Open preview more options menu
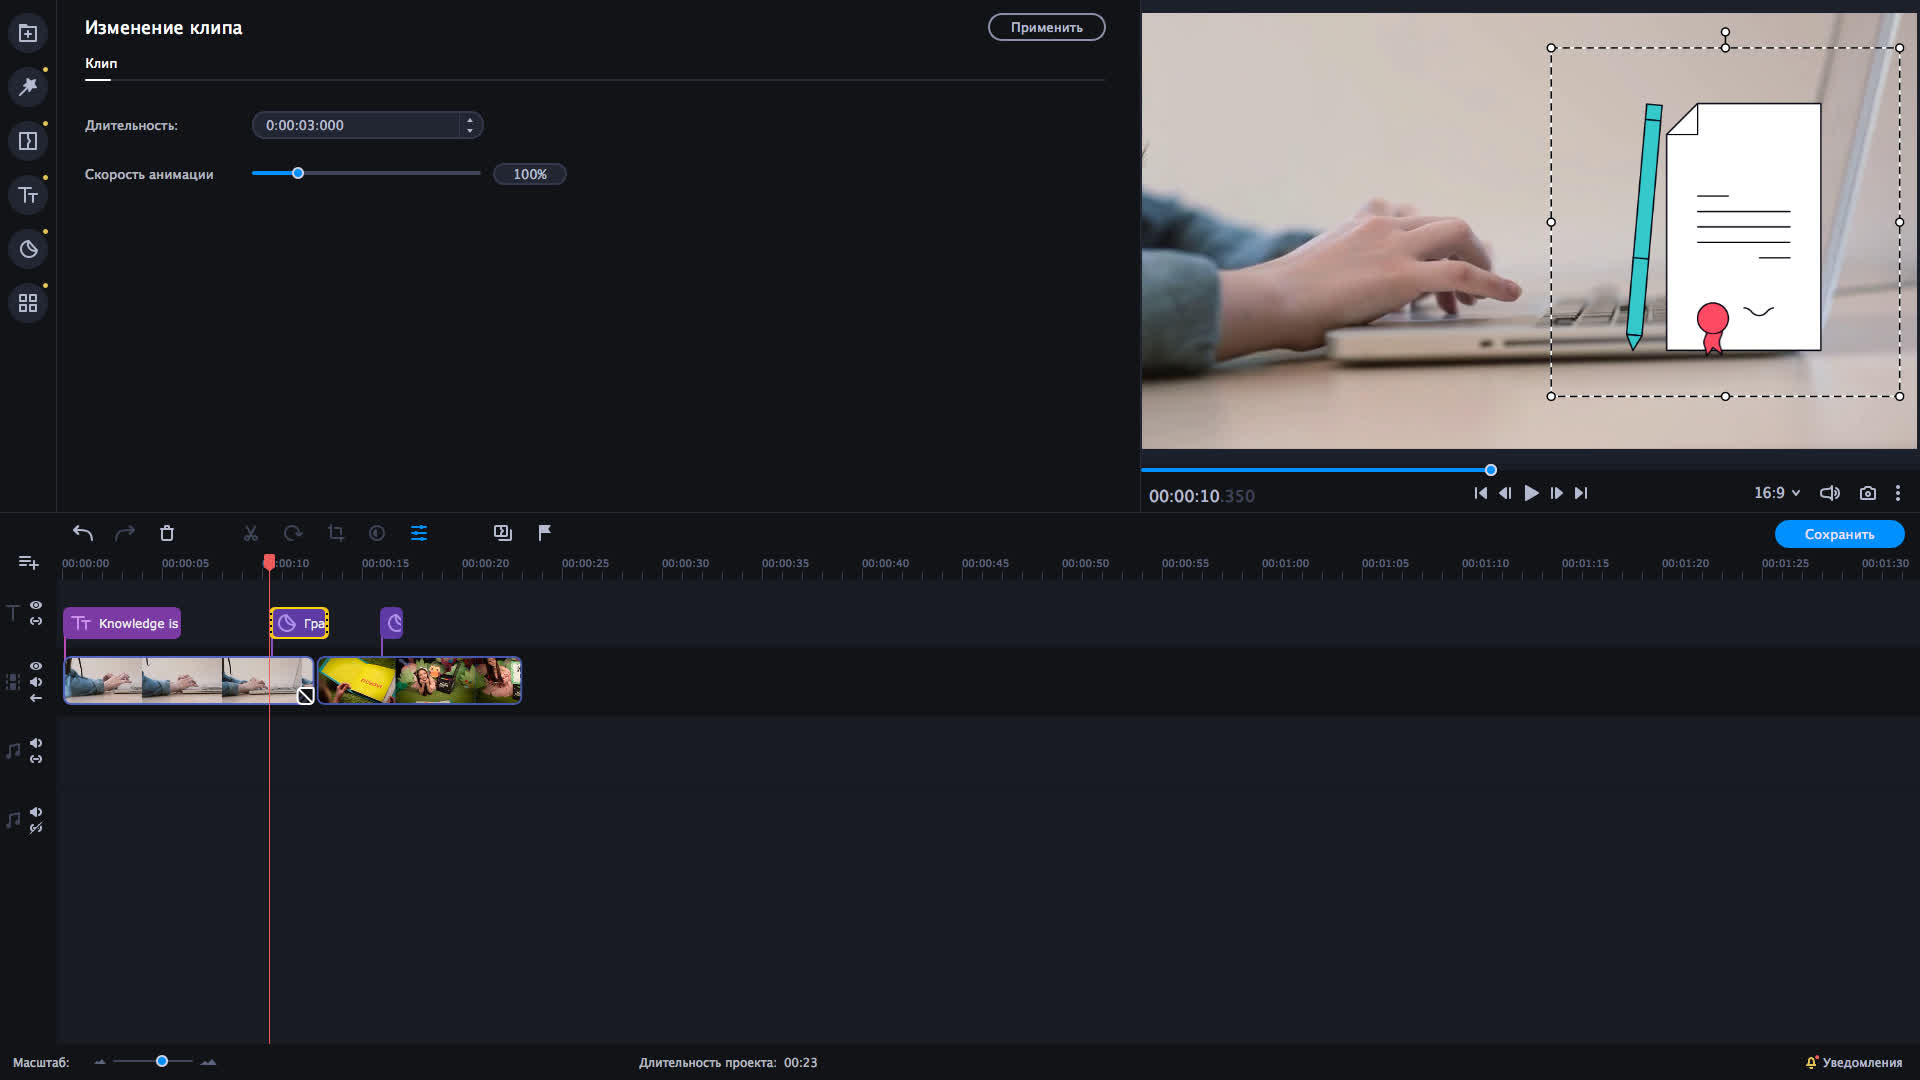This screenshot has height=1080, width=1920. (x=1898, y=493)
